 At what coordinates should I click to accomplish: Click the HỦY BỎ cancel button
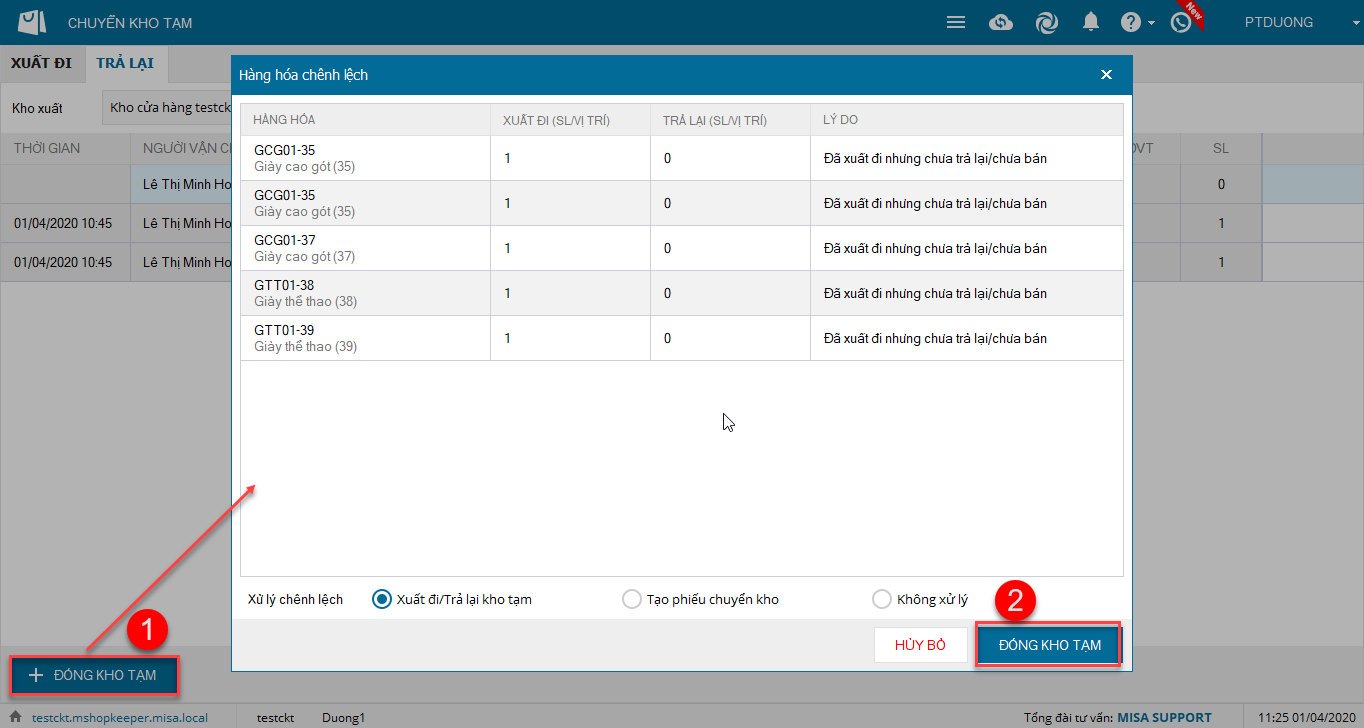click(920, 645)
